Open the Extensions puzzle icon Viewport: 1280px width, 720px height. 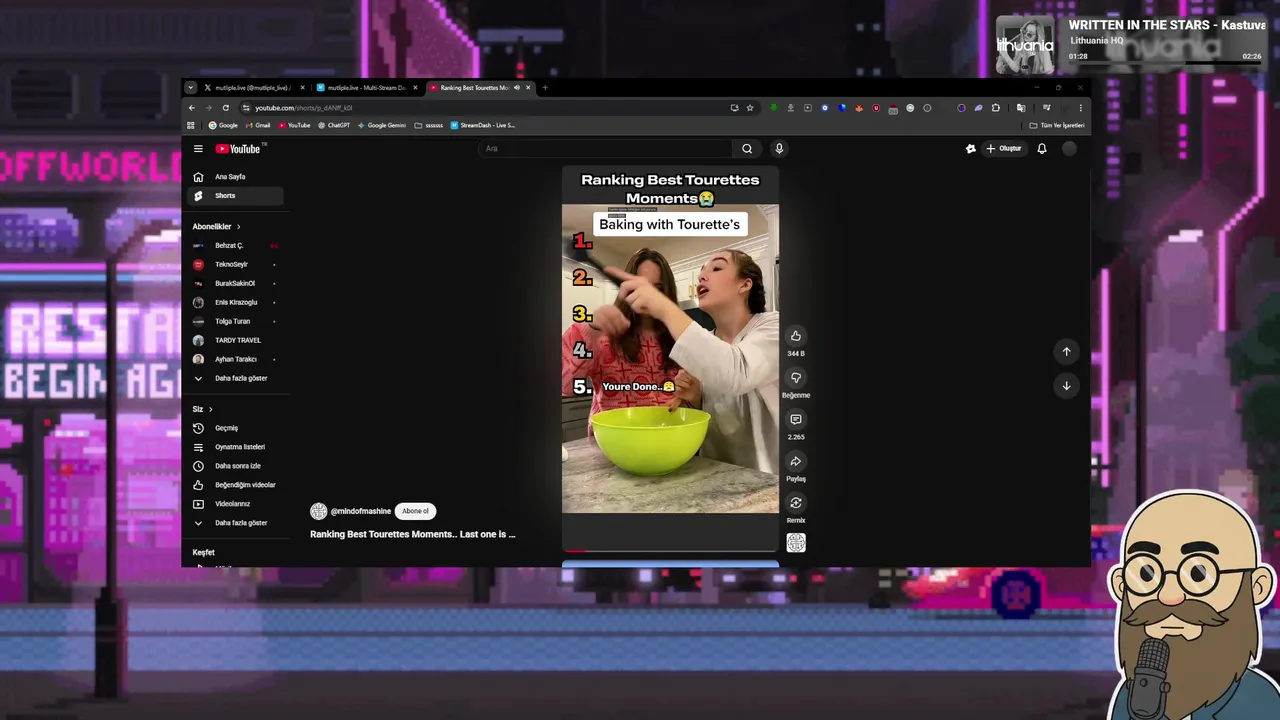(996, 108)
